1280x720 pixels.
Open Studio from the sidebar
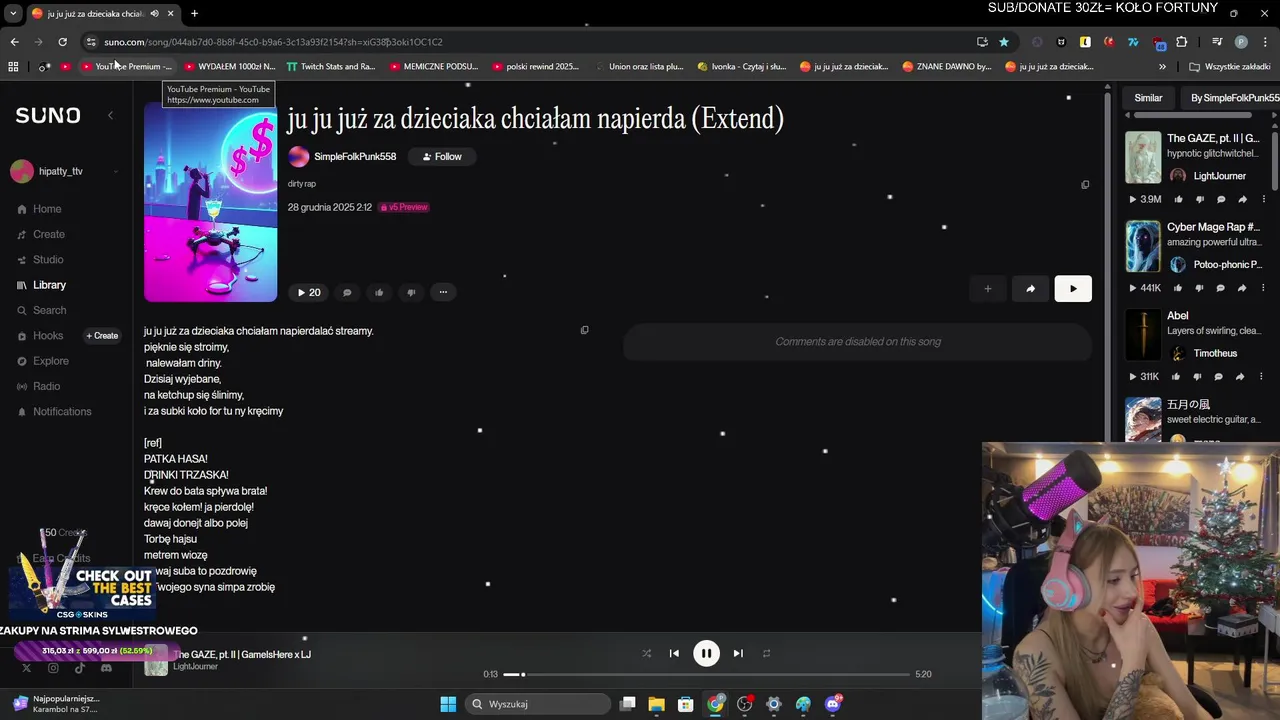[x=40, y=260]
